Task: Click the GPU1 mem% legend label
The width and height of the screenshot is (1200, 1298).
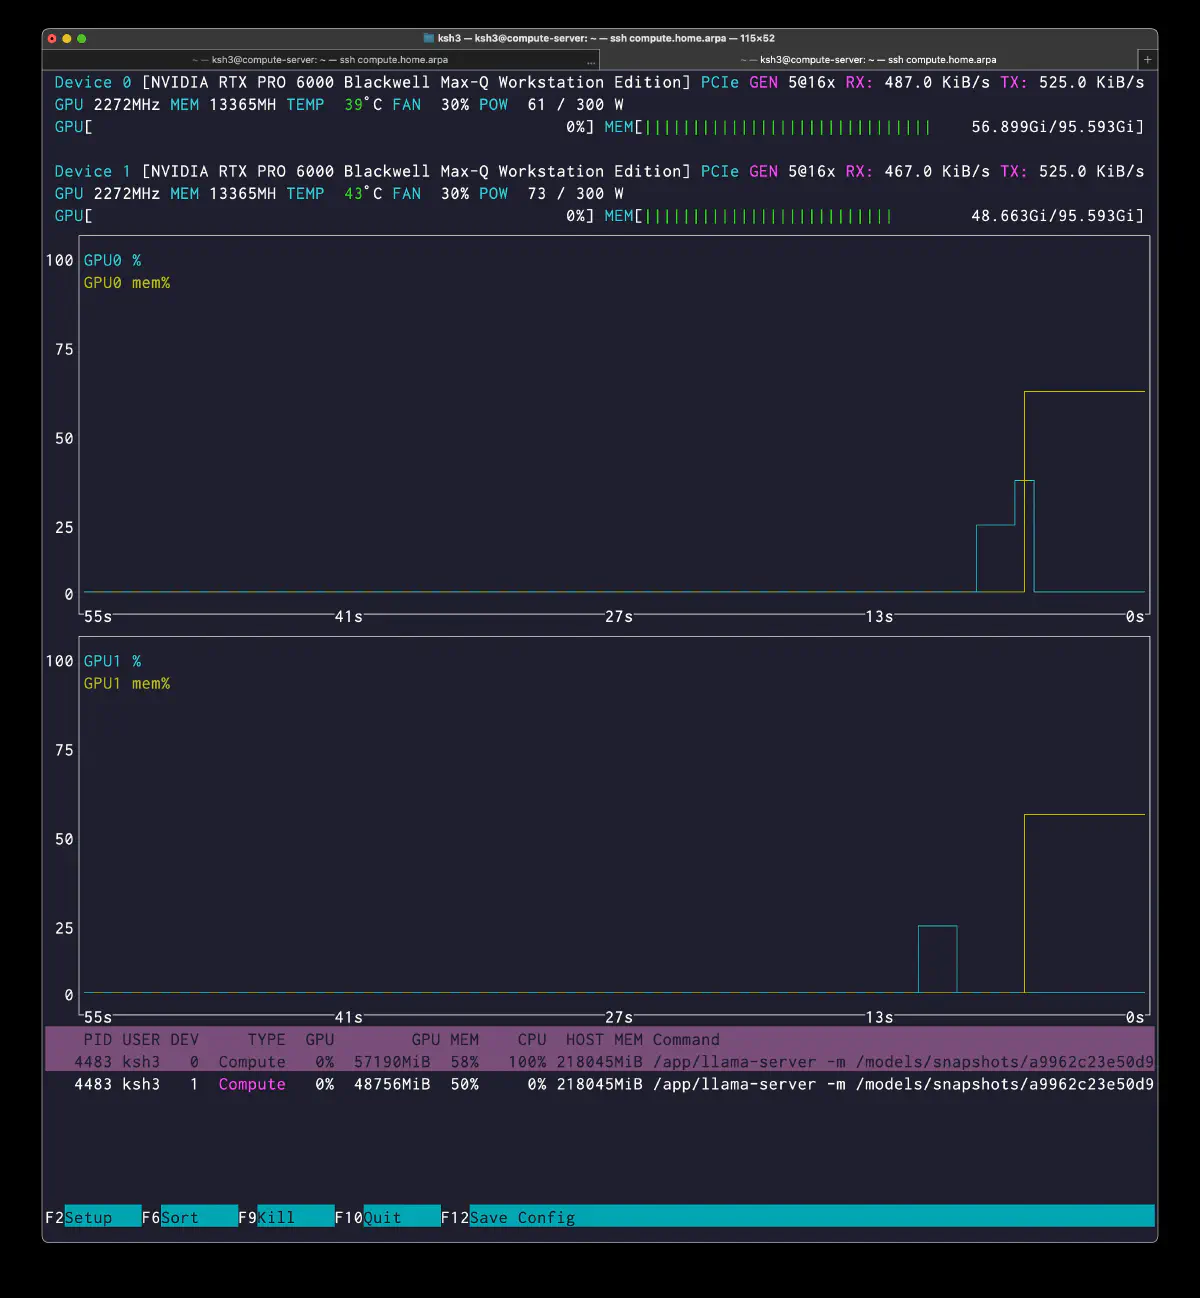Action: [127, 684]
